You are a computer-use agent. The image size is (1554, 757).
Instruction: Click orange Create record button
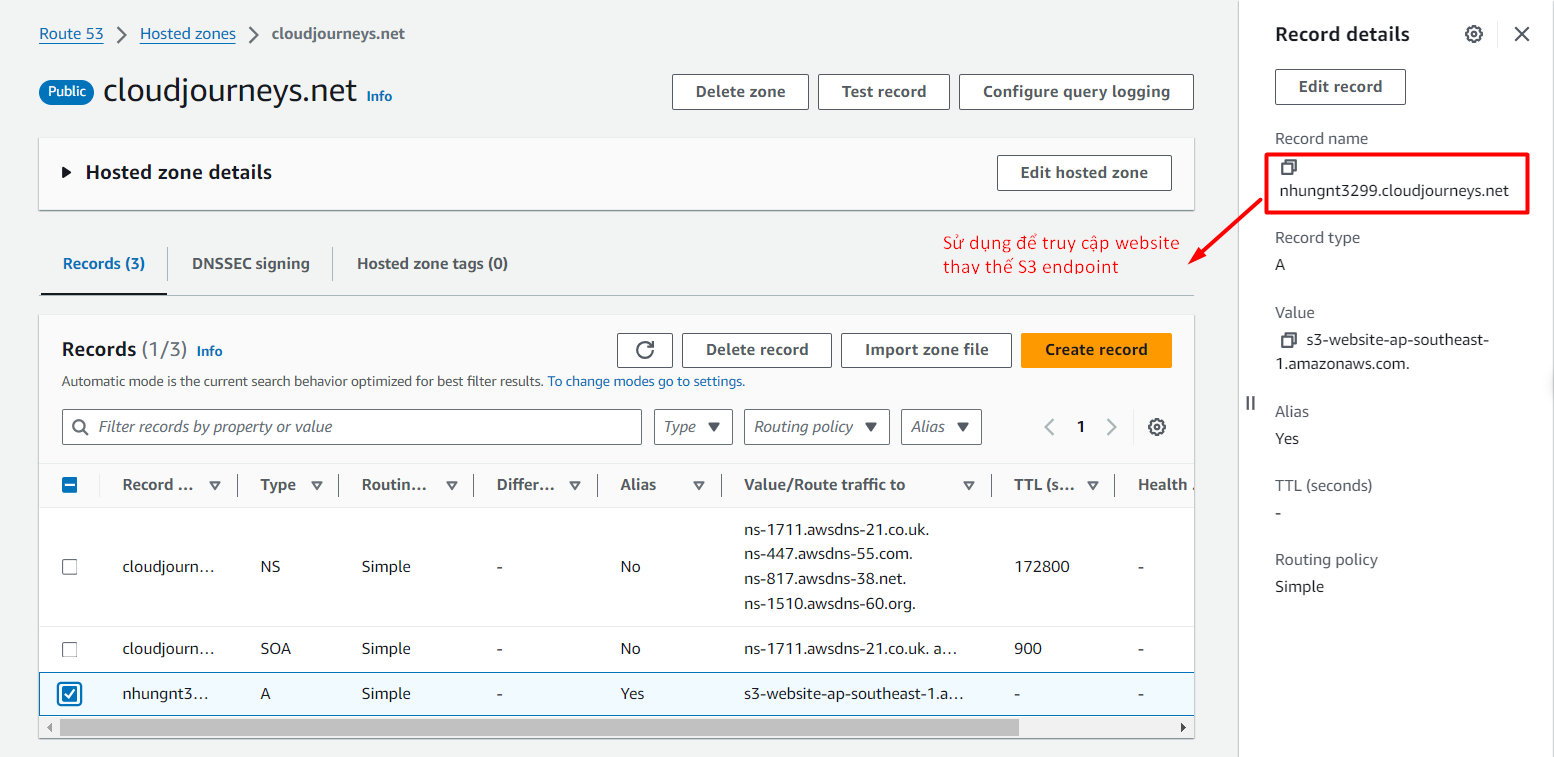pyautogui.click(x=1096, y=350)
